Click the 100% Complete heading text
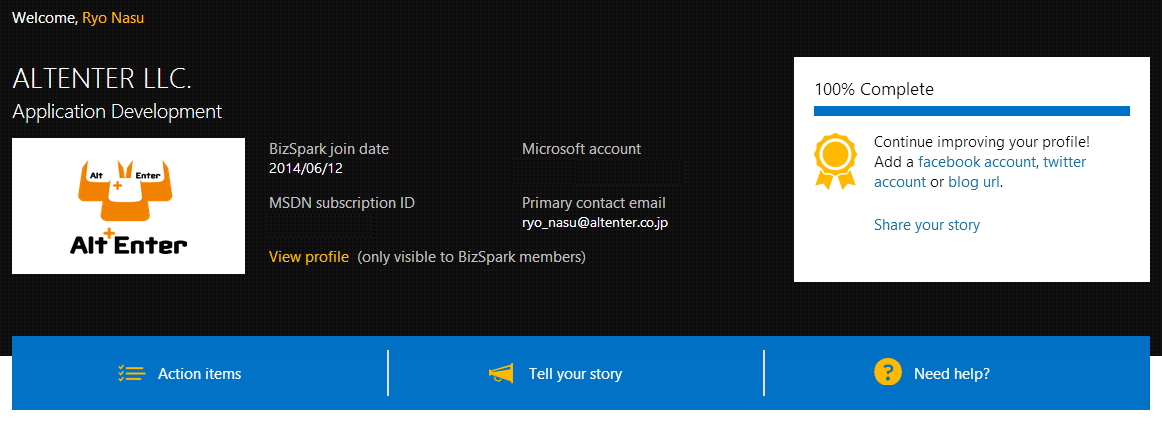Image resolution: width=1162 pixels, height=425 pixels. click(874, 90)
